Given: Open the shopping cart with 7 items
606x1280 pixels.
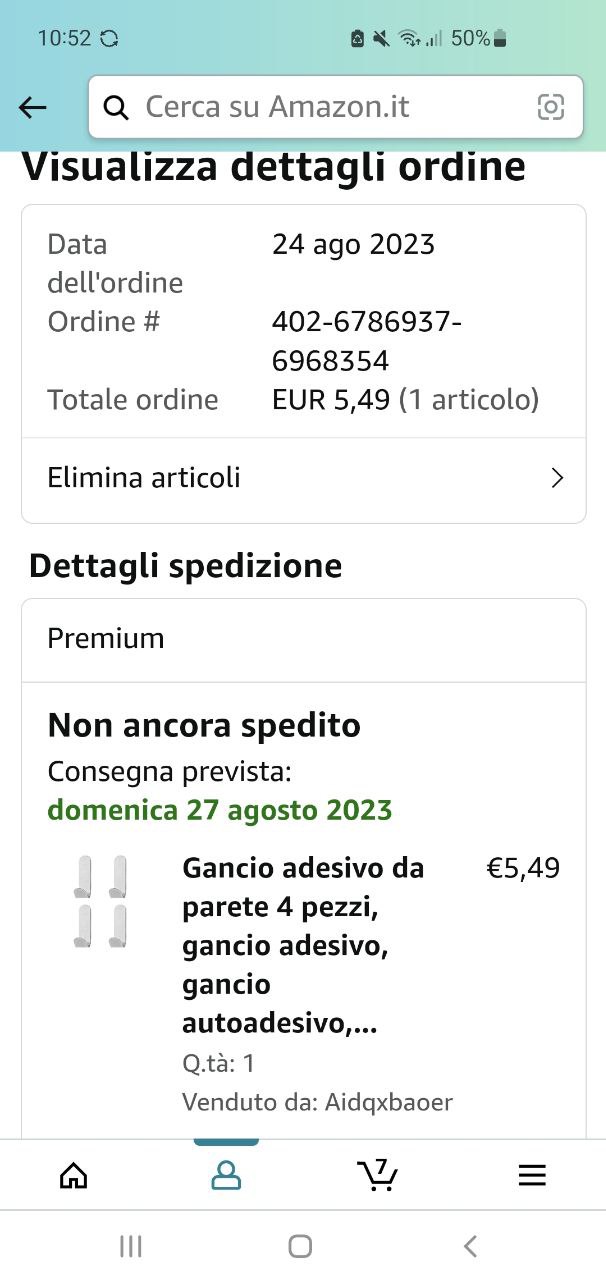Looking at the screenshot, I should 377,1175.
